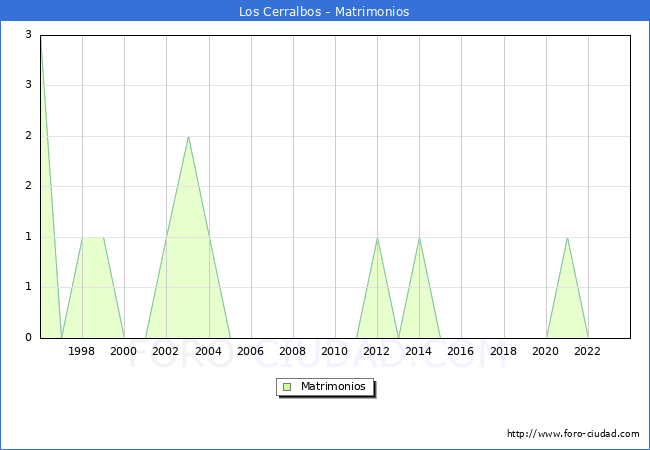Select the 2020 x-axis label
Screen dimensions: 650x450
pos(546,351)
